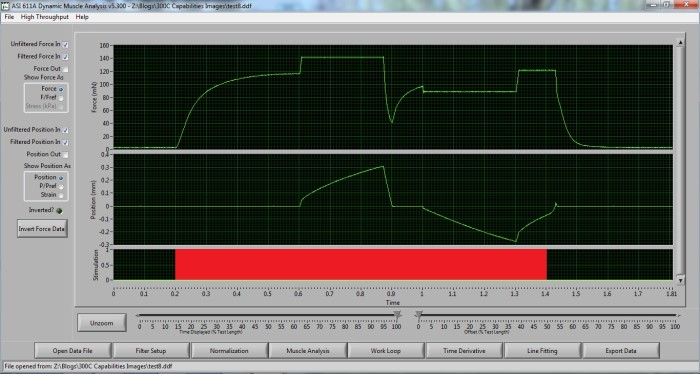The width and height of the screenshot is (700, 374).
Task: Click the Unzoom button
Action: pyautogui.click(x=102, y=323)
